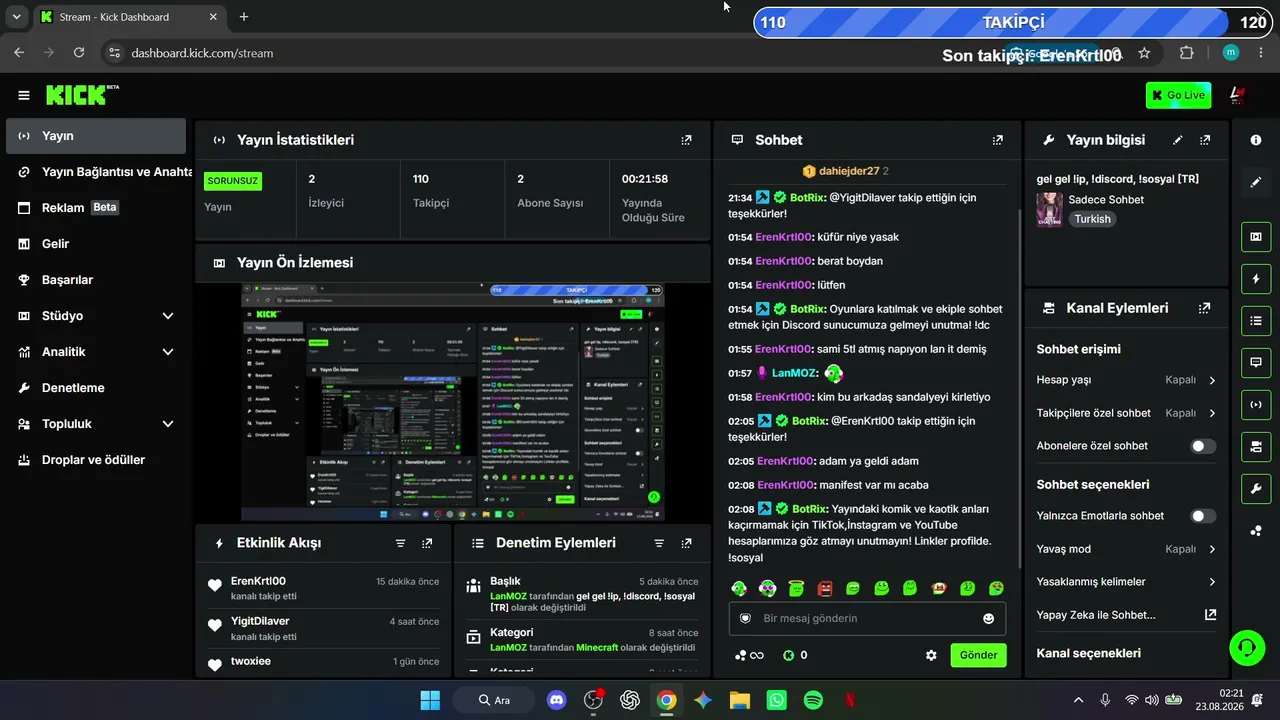Filter the Denetim Eylemleri list
The width and height of the screenshot is (1280, 720).
659,543
